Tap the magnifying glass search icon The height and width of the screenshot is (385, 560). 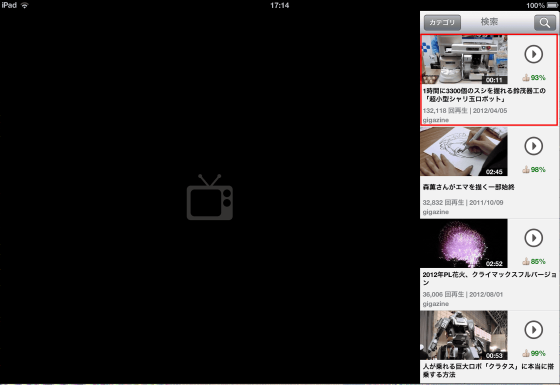pos(545,22)
